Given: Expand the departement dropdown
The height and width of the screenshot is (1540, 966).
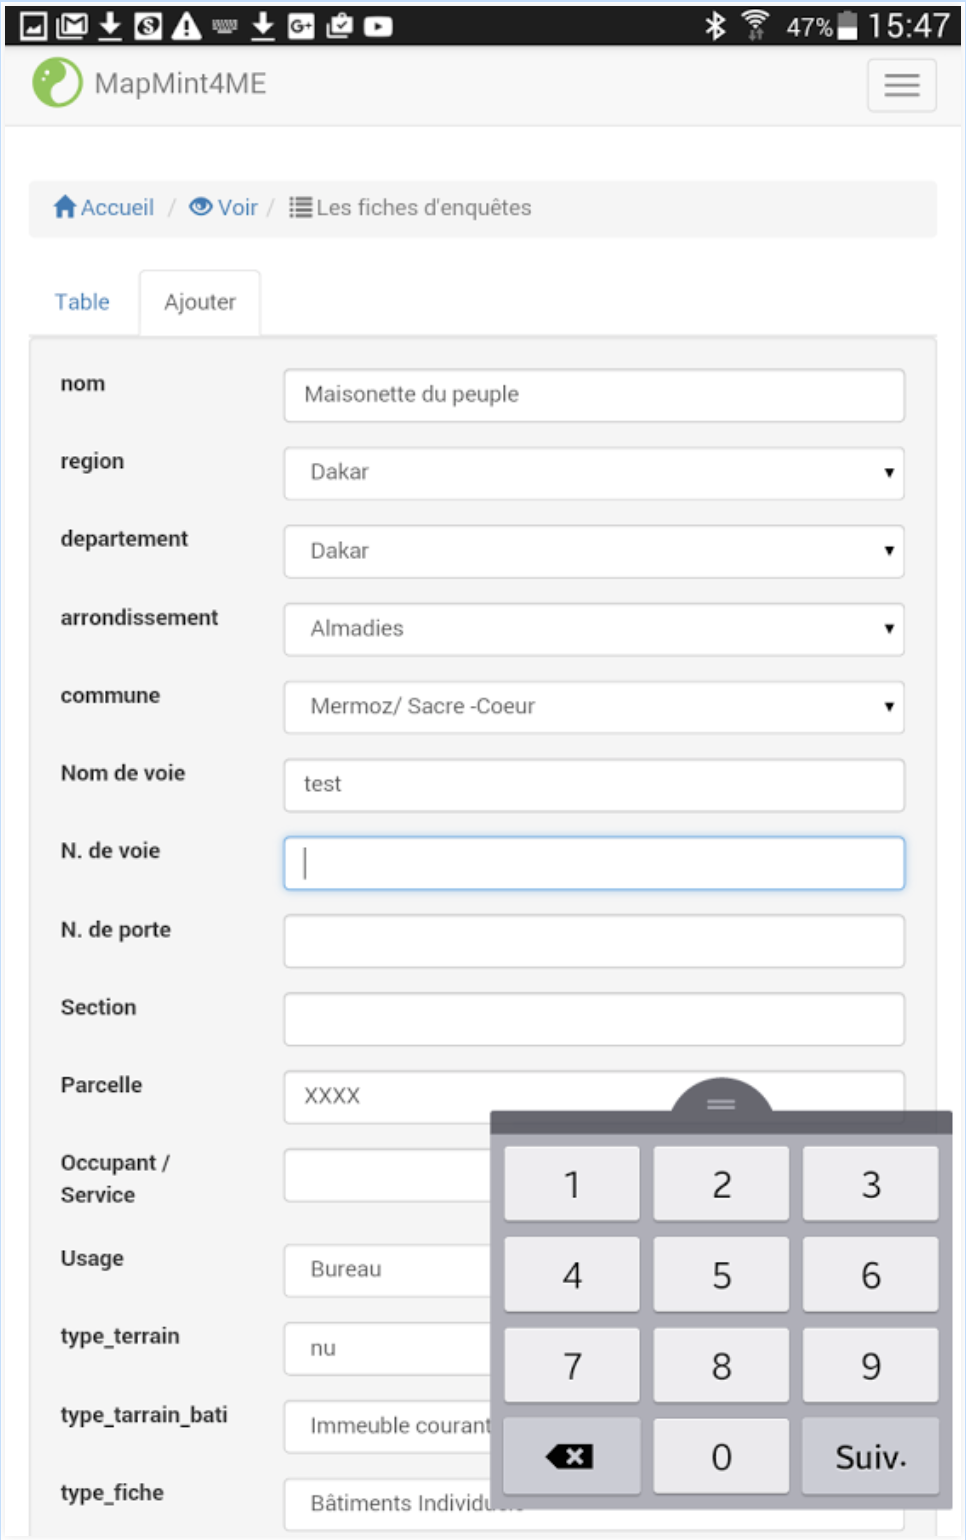Looking at the screenshot, I should tap(594, 551).
